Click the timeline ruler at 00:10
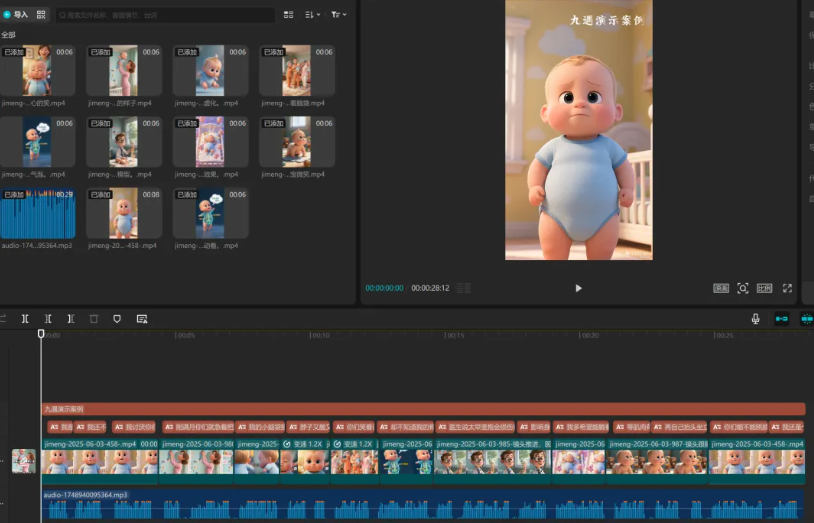Image resolution: width=814 pixels, height=523 pixels. pos(319,336)
